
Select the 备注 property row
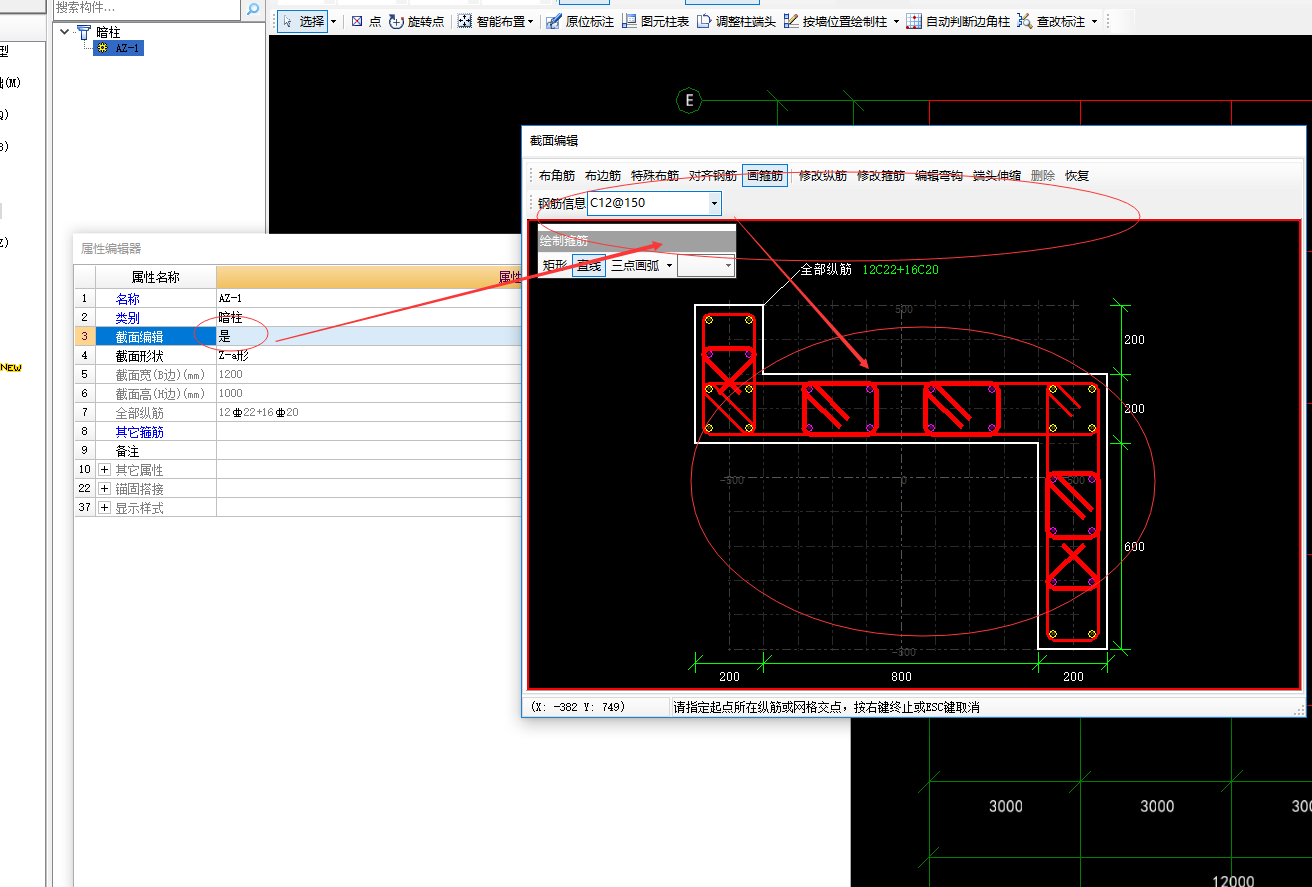(296, 451)
